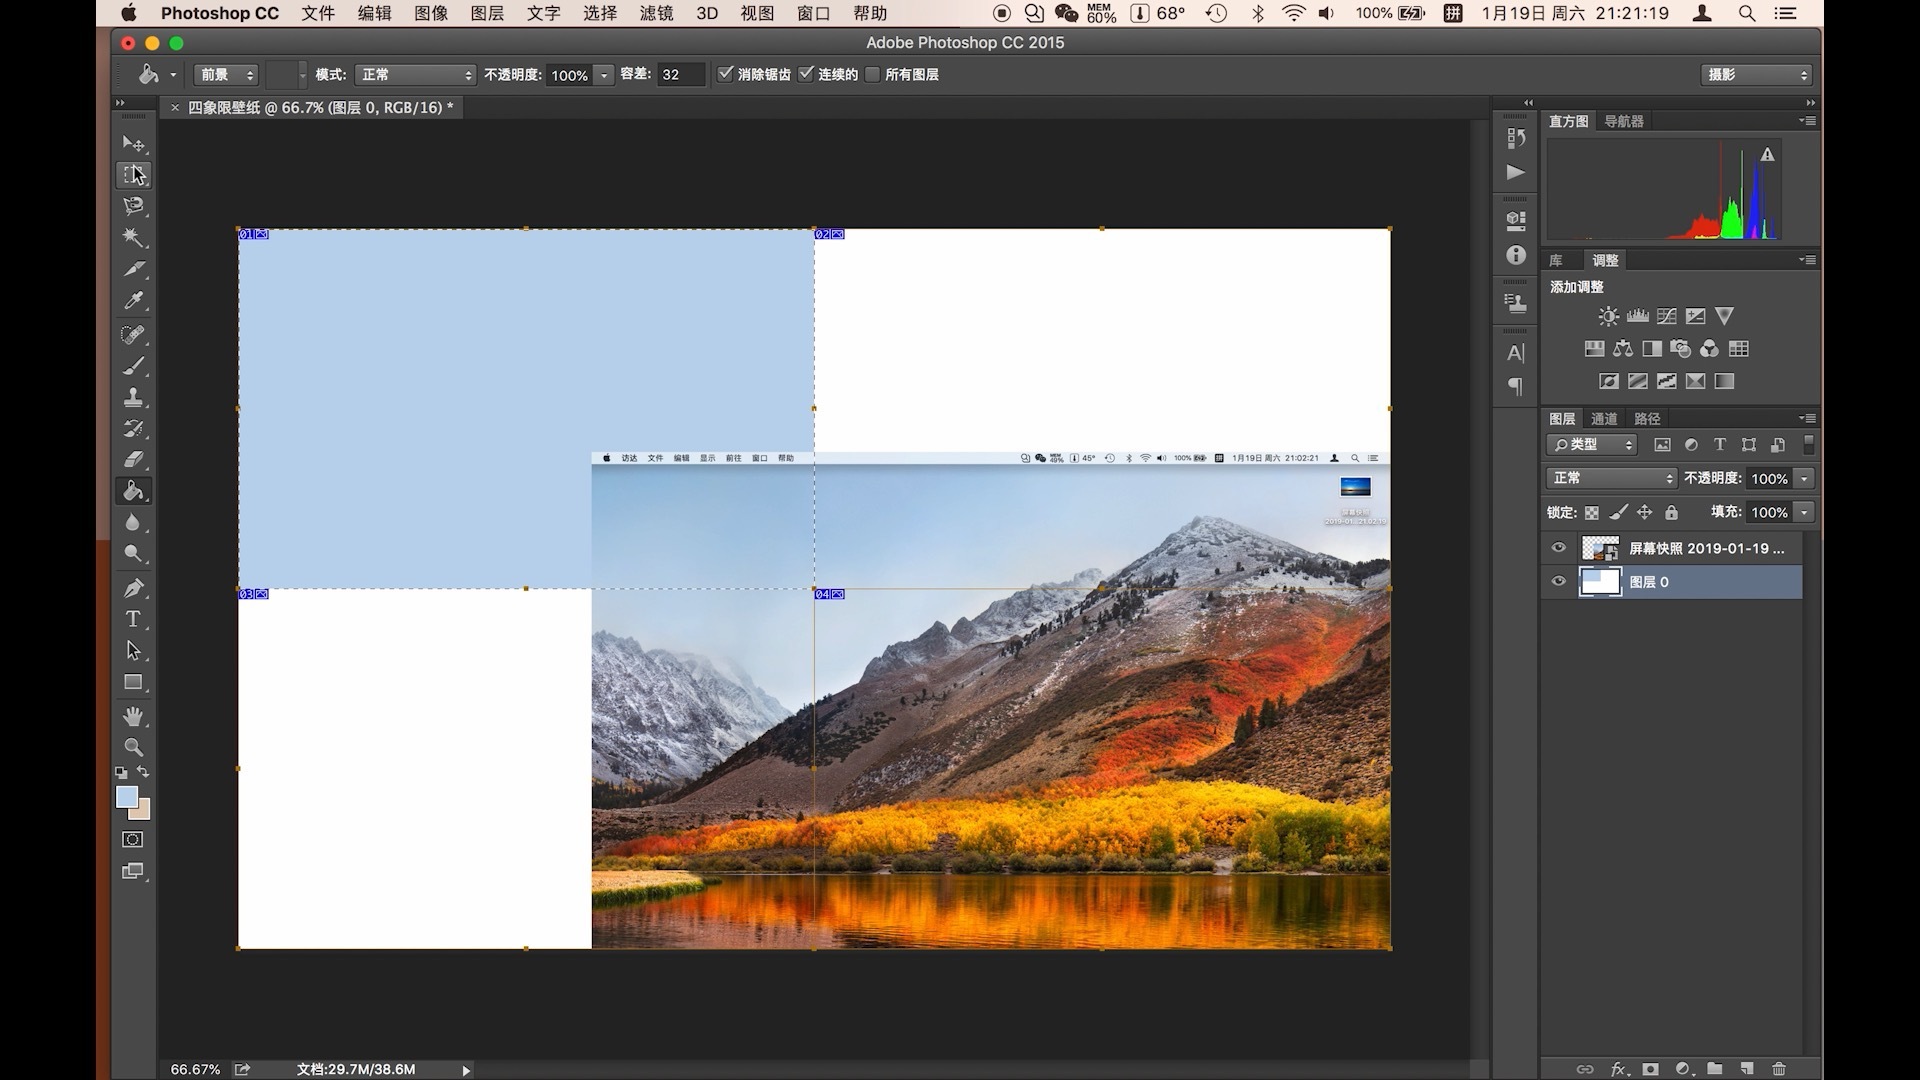Switch to the 导航器 panel tab
Image resolution: width=1920 pixels, height=1080 pixels.
tap(1623, 121)
